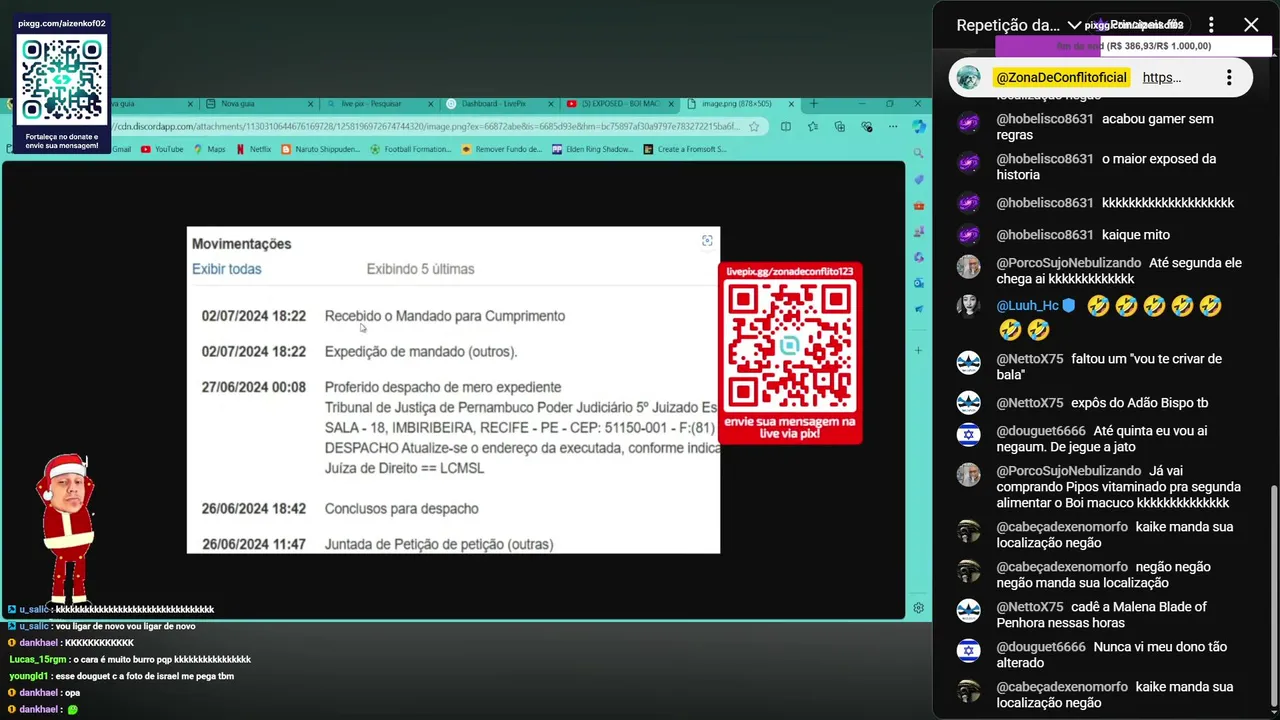Screen dimensions: 1280x720
Task: Open the 'Create a Fromsoft S...' bookmark
Action: [x=685, y=149]
